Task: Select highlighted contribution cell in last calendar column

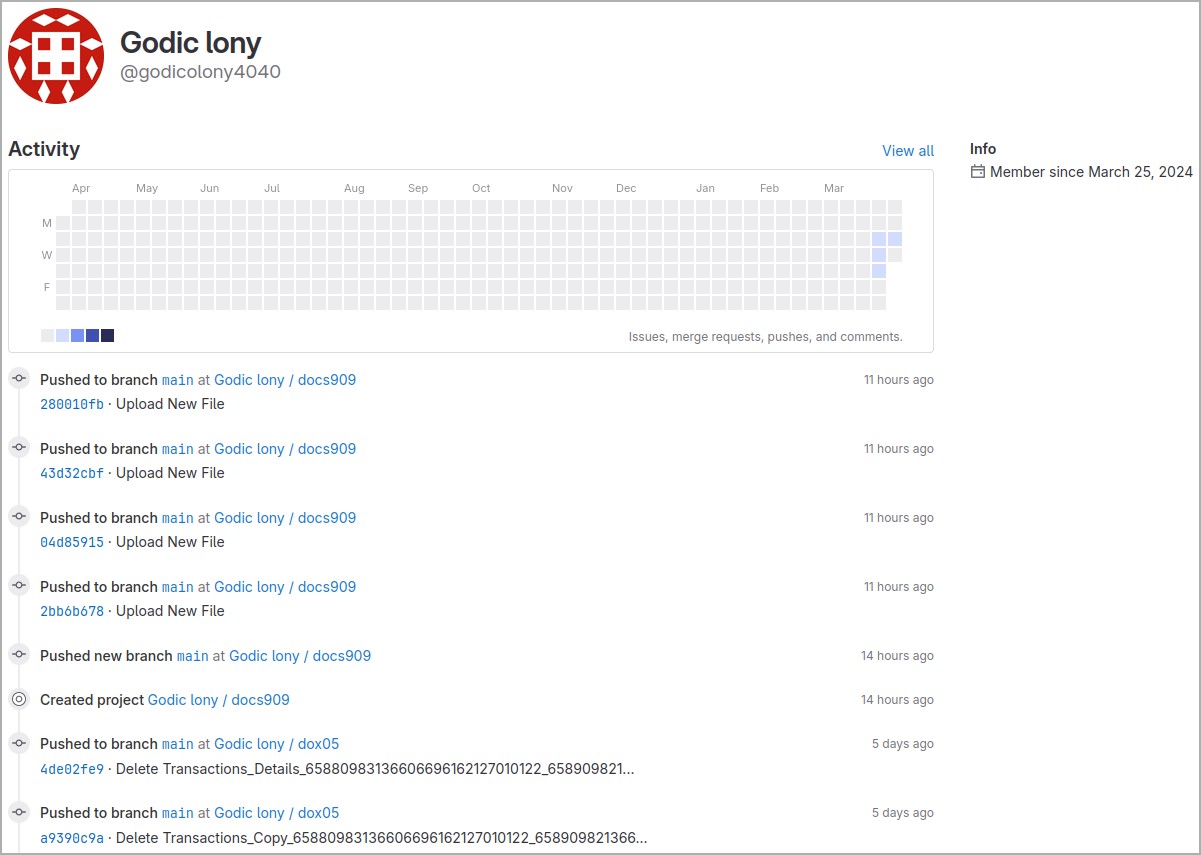Action: pos(895,239)
